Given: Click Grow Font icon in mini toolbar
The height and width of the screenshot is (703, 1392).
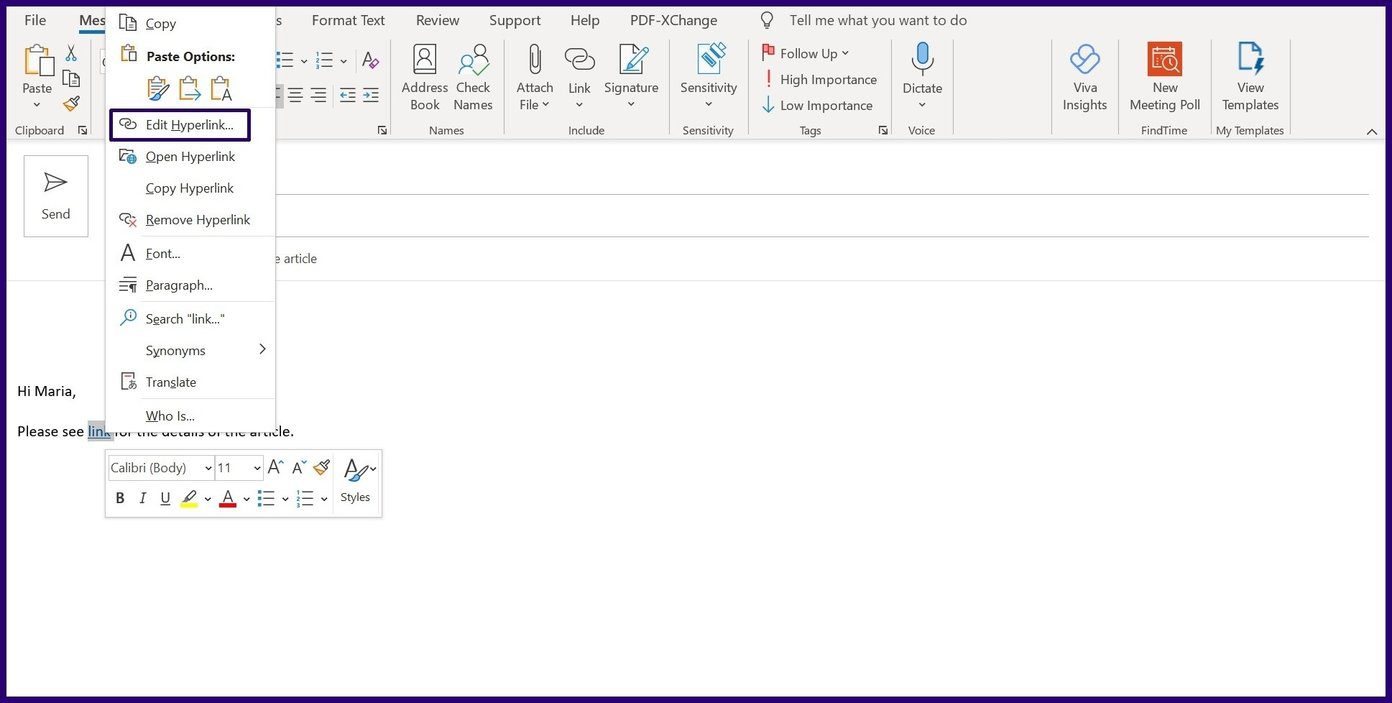Looking at the screenshot, I should pyautogui.click(x=276, y=467).
